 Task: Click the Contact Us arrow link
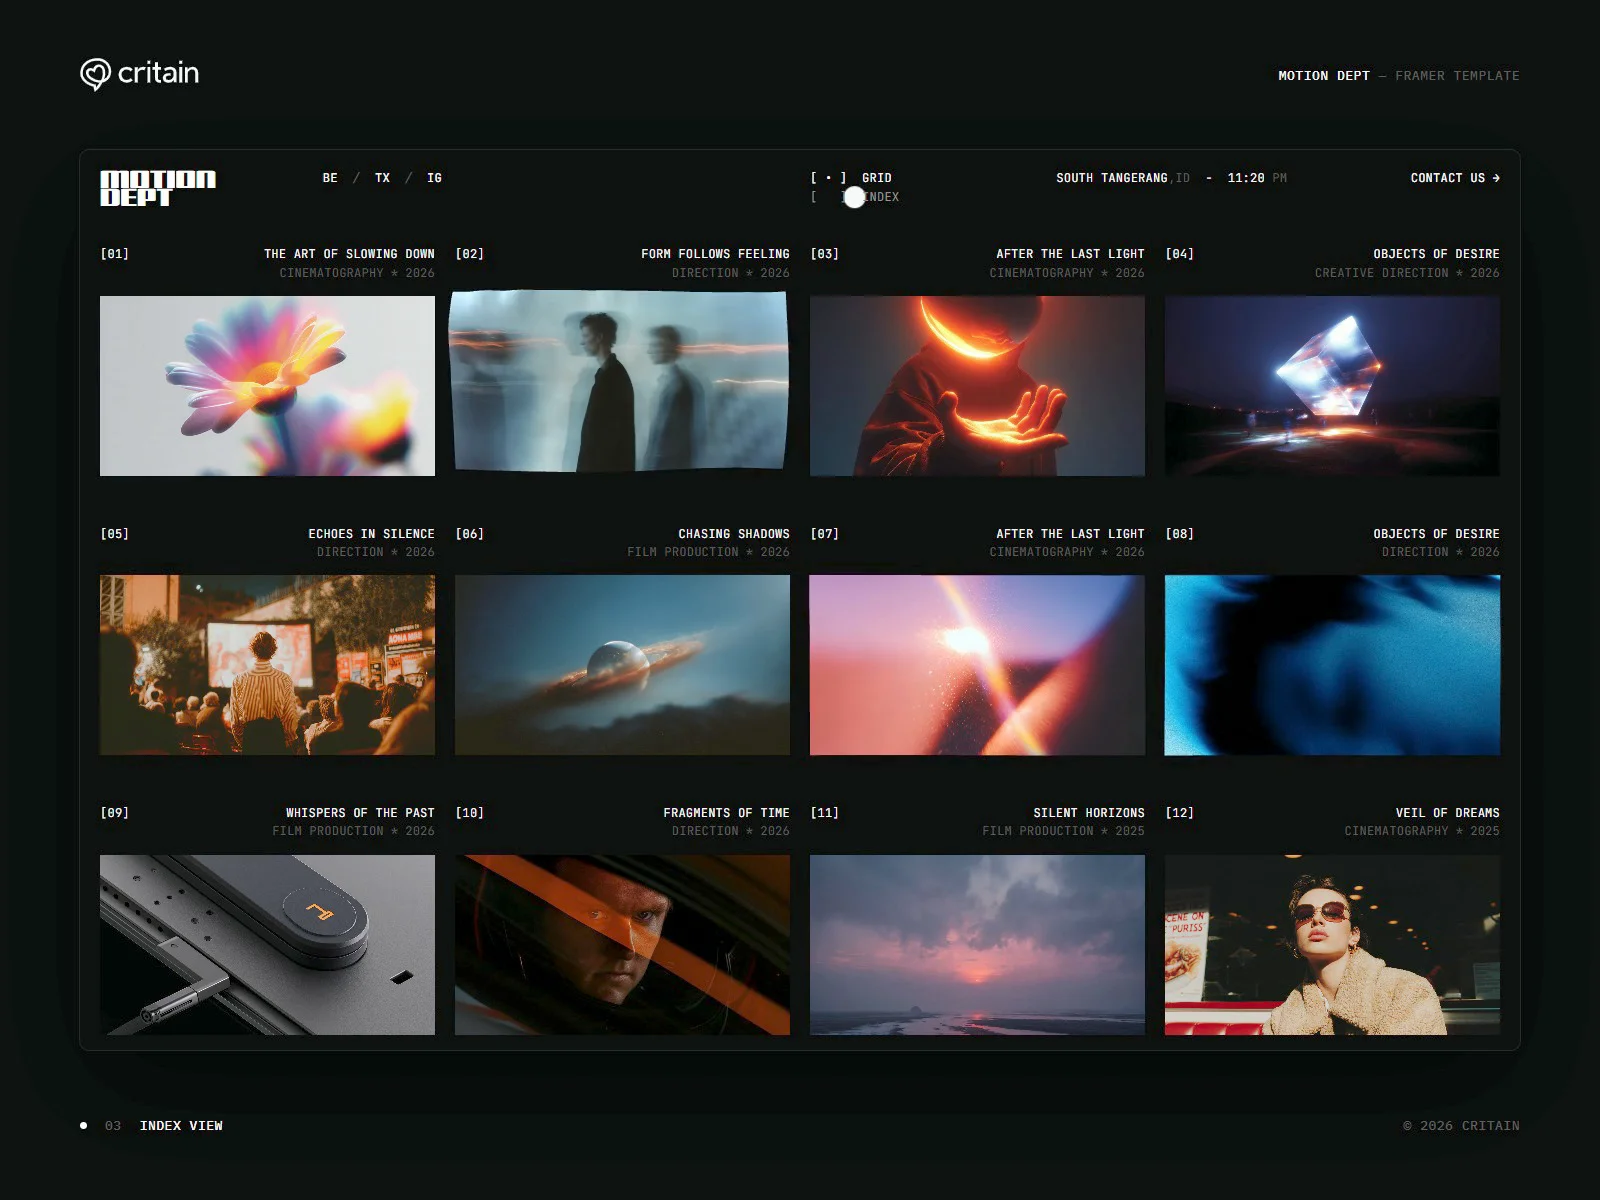(1455, 178)
